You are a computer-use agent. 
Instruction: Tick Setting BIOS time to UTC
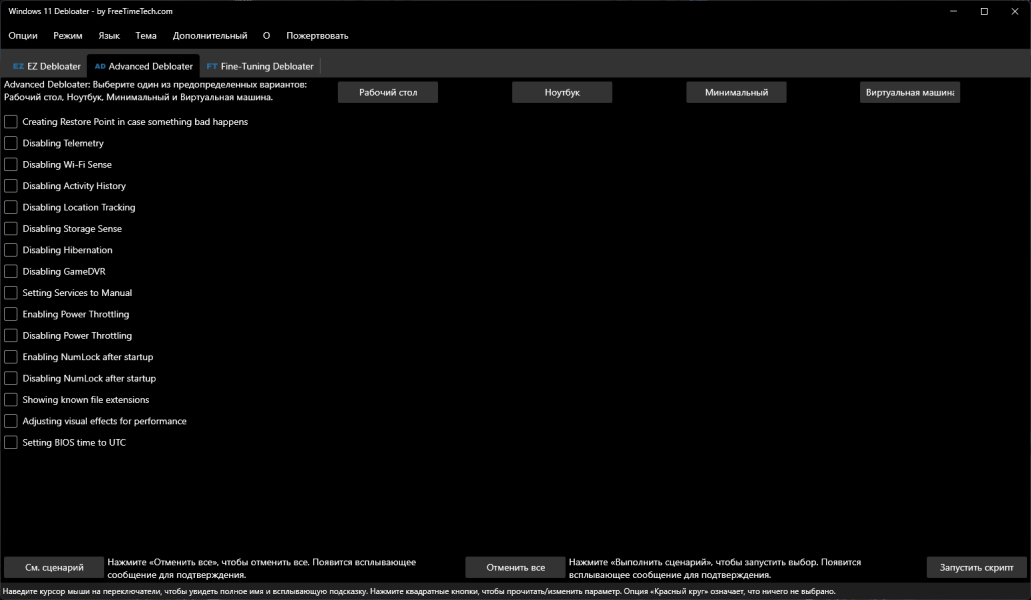pos(11,442)
